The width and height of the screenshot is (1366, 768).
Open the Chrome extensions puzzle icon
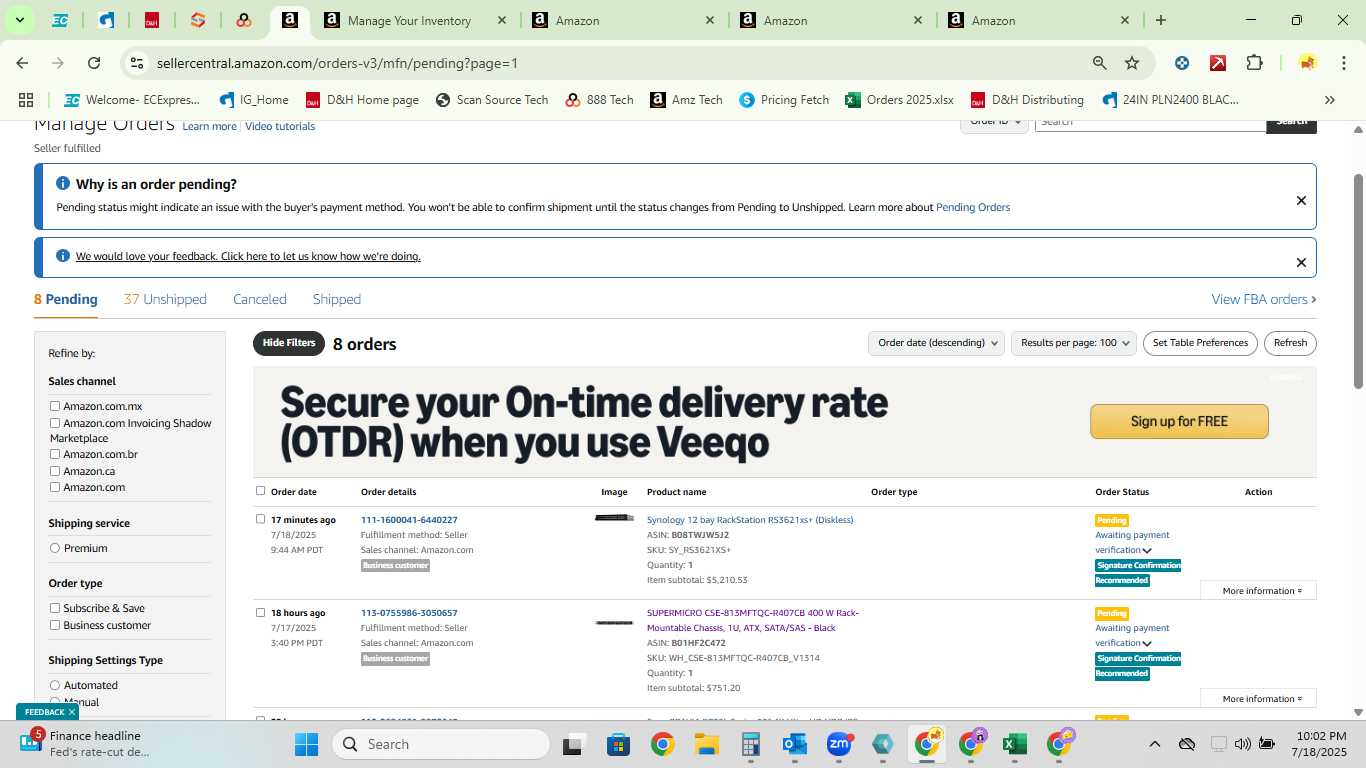tap(1254, 63)
